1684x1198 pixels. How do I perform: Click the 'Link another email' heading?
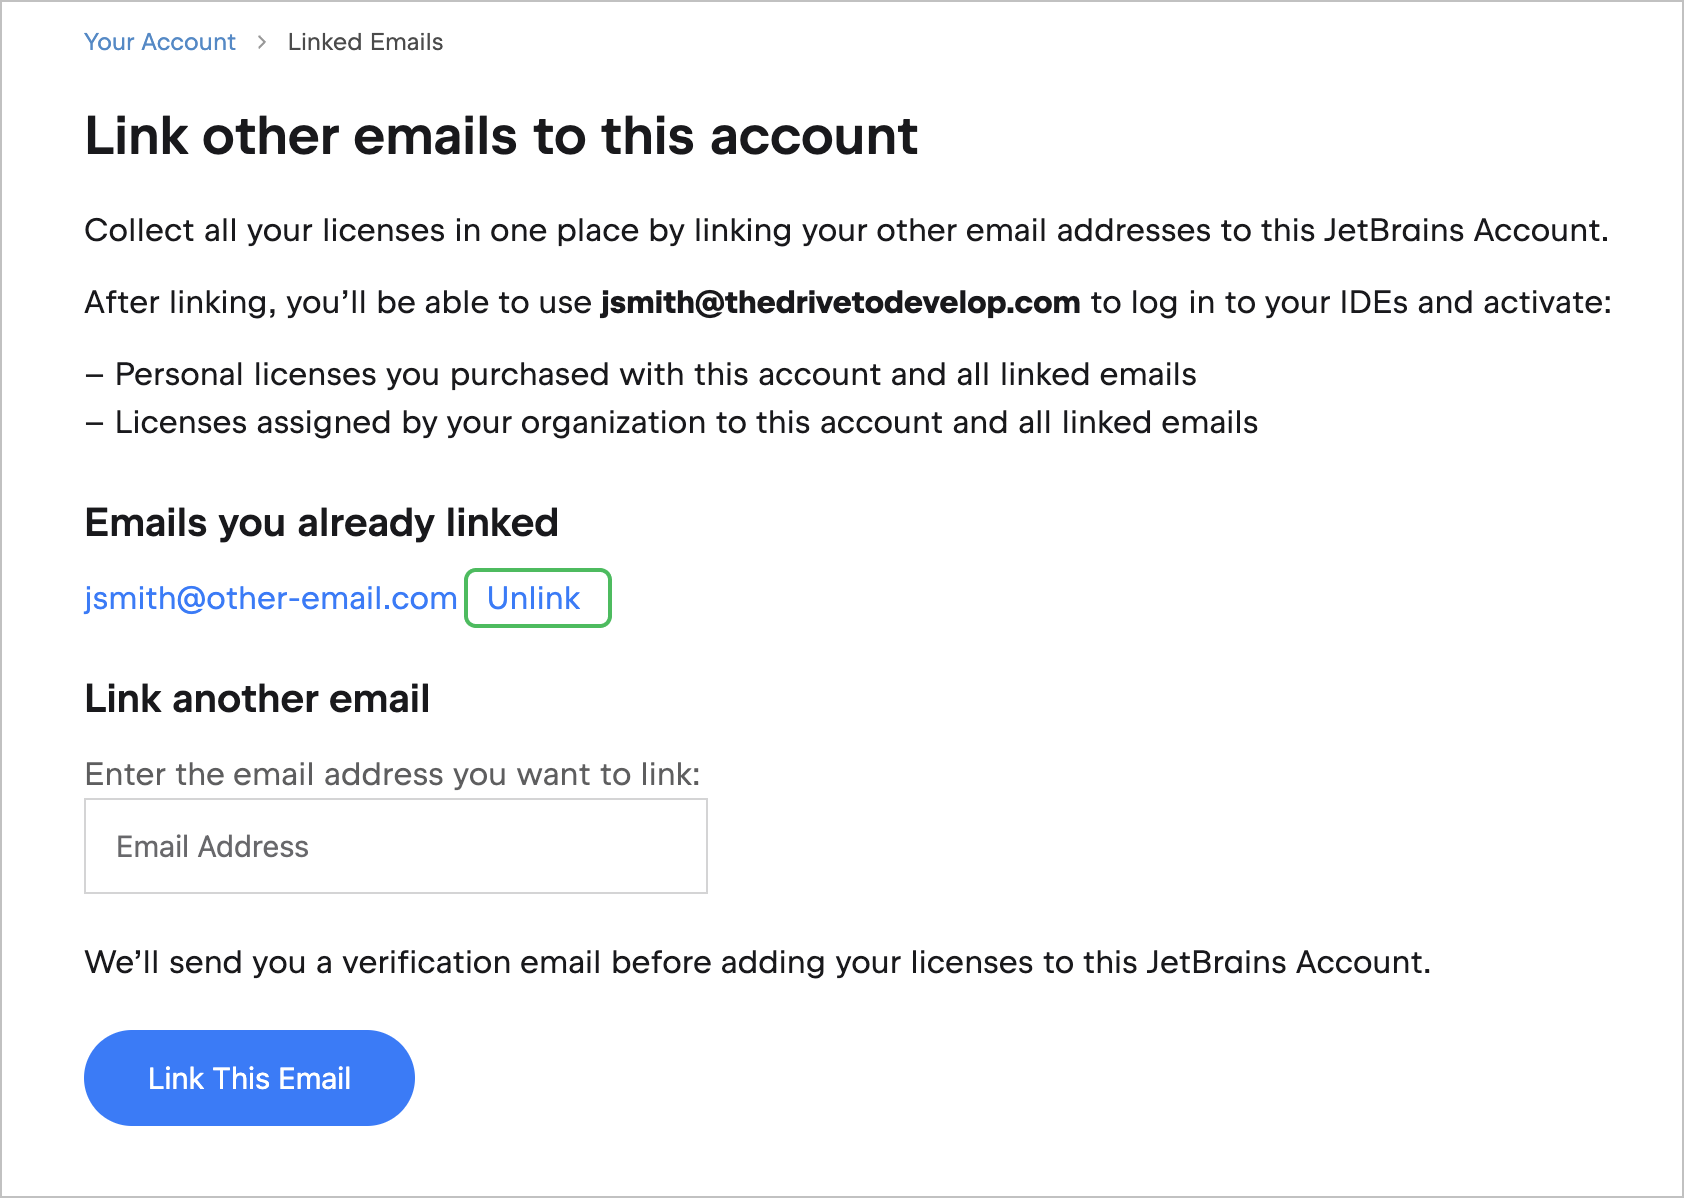click(x=257, y=699)
